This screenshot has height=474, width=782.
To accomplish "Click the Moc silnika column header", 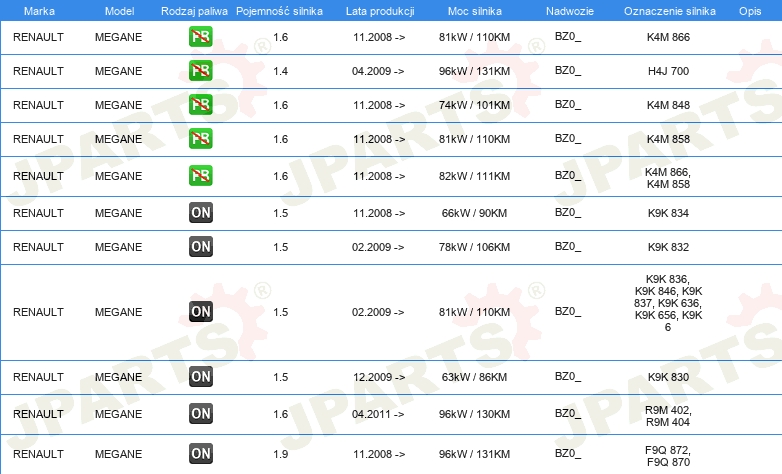I will pyautogui.click(x=475, y=11).
